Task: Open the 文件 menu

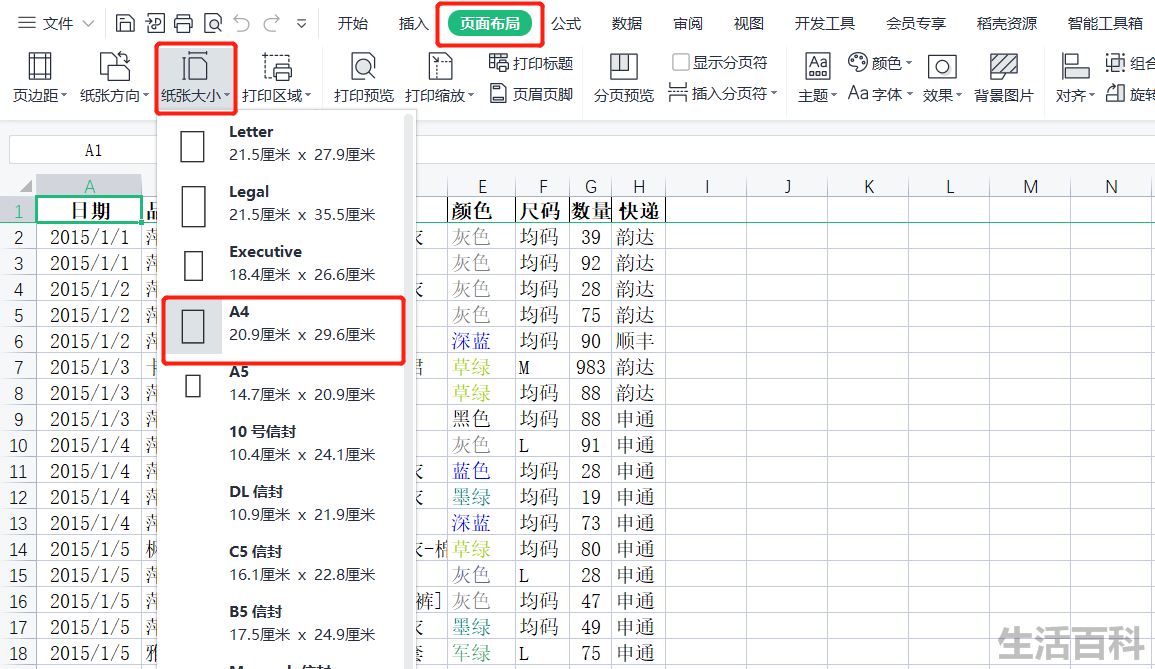Action: 57,24
